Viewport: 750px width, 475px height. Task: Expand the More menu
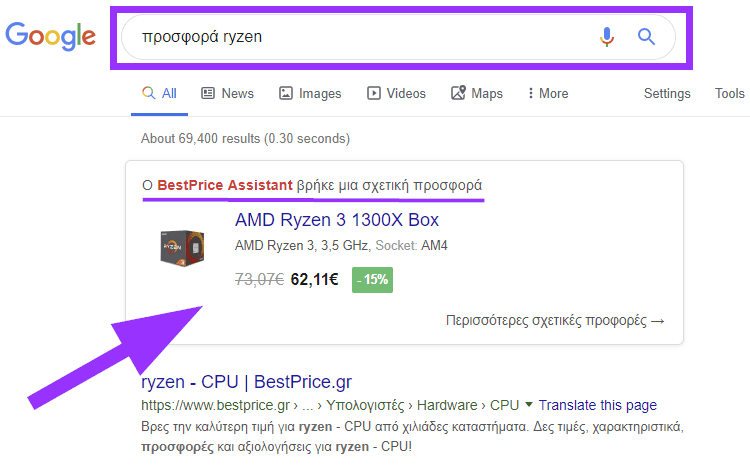pyautogui.click(x=548, y=93)
